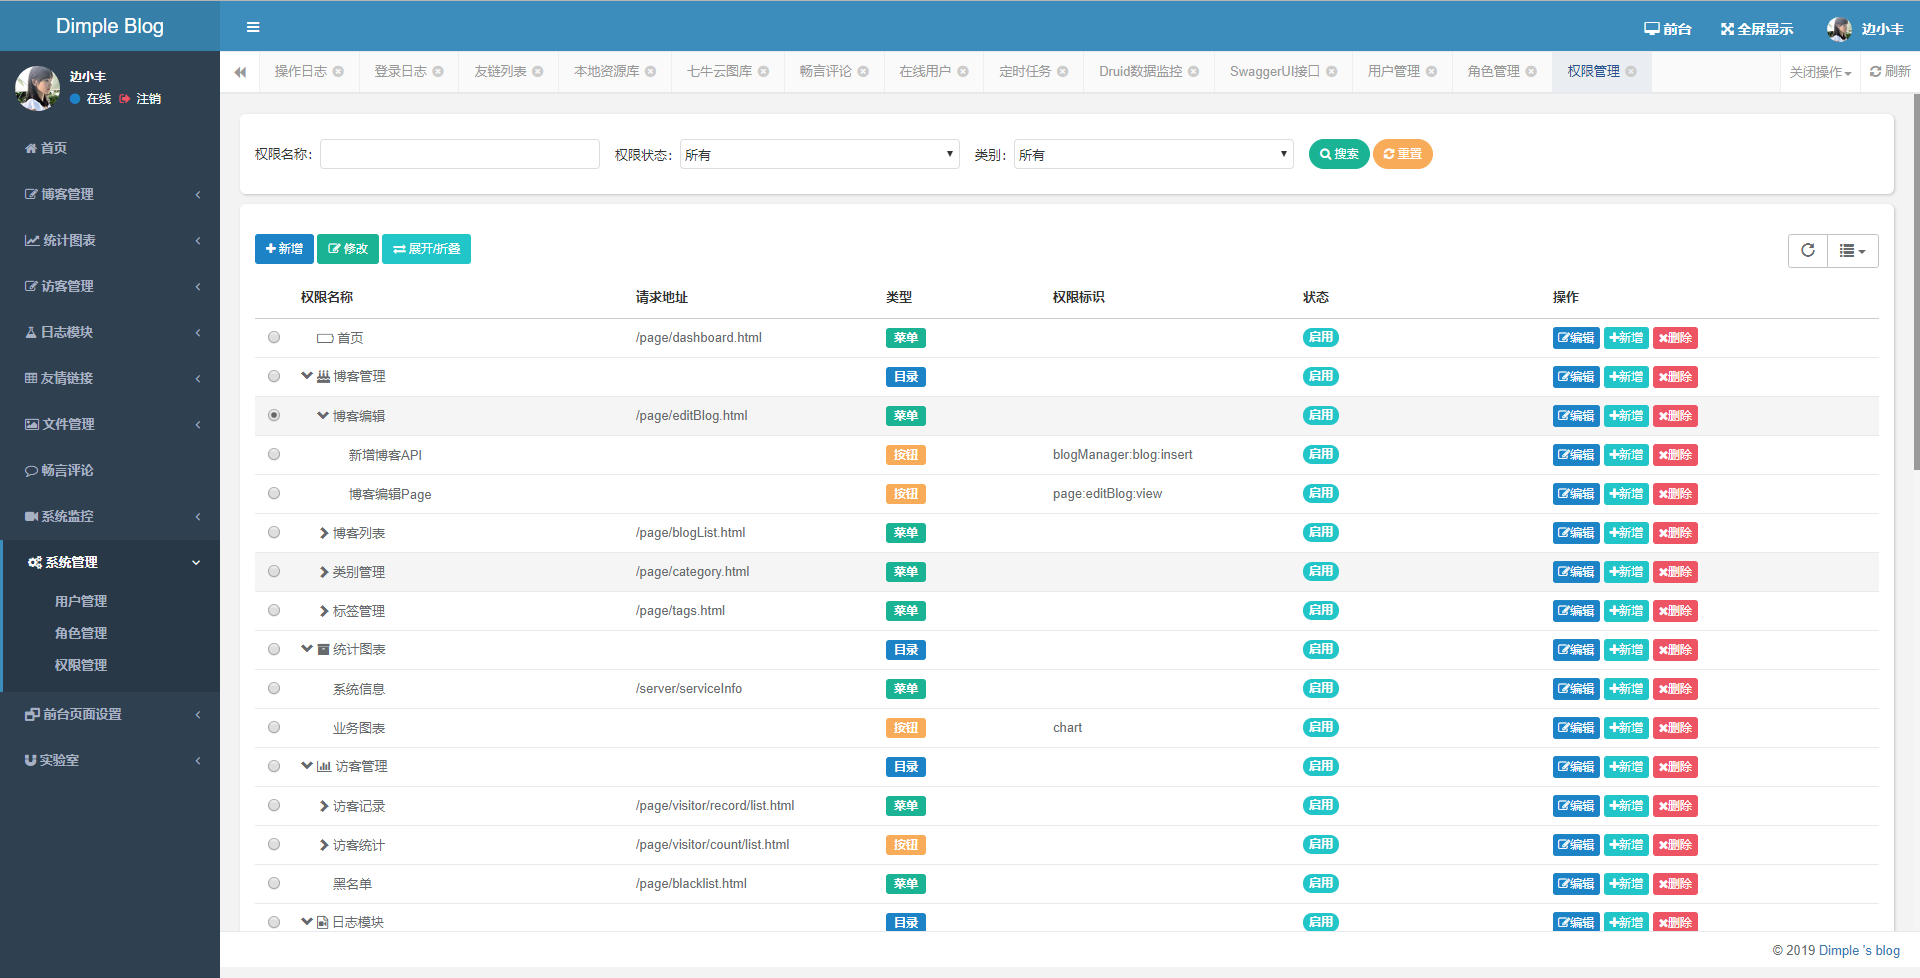Click the table refresh icon button
The width and height of the screenshot is (1920, 978).
[x=1808, y=251]
